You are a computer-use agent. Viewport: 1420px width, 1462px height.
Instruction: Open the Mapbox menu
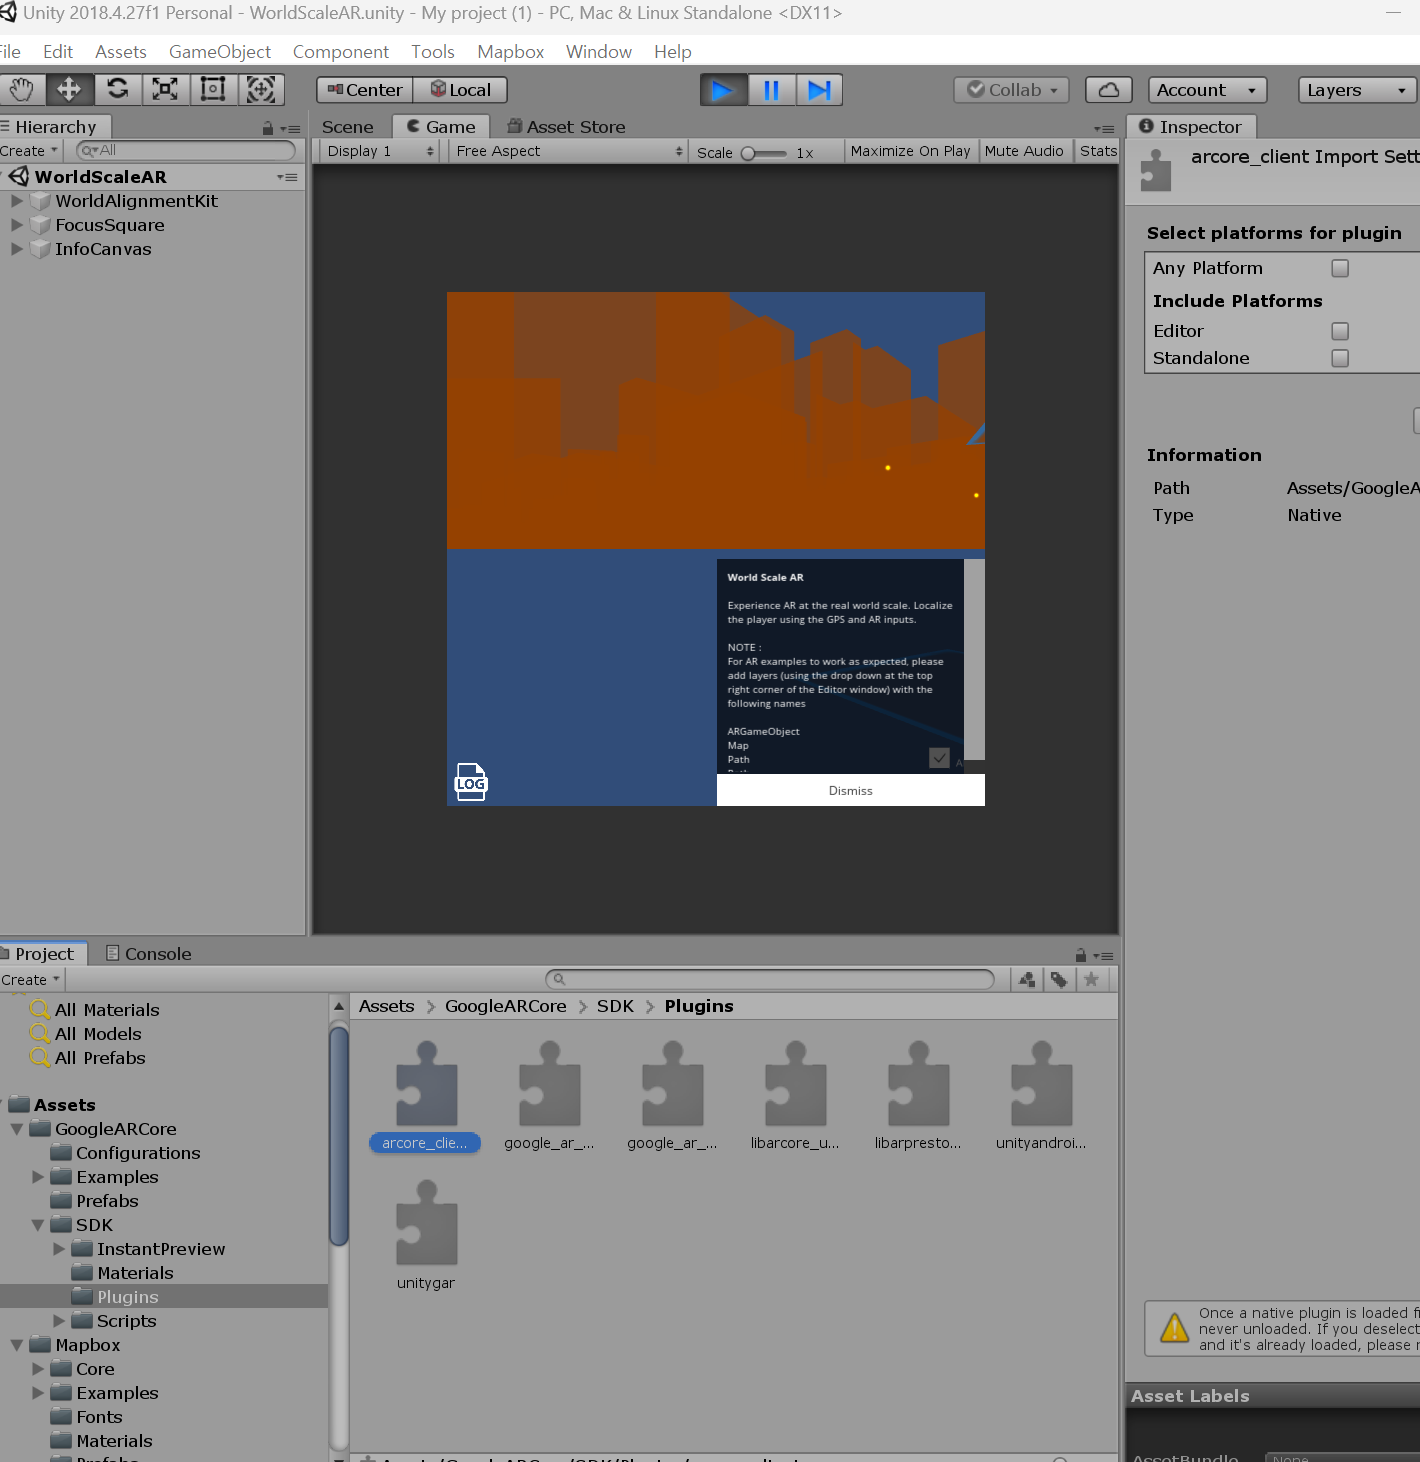[x=511, y=52]
